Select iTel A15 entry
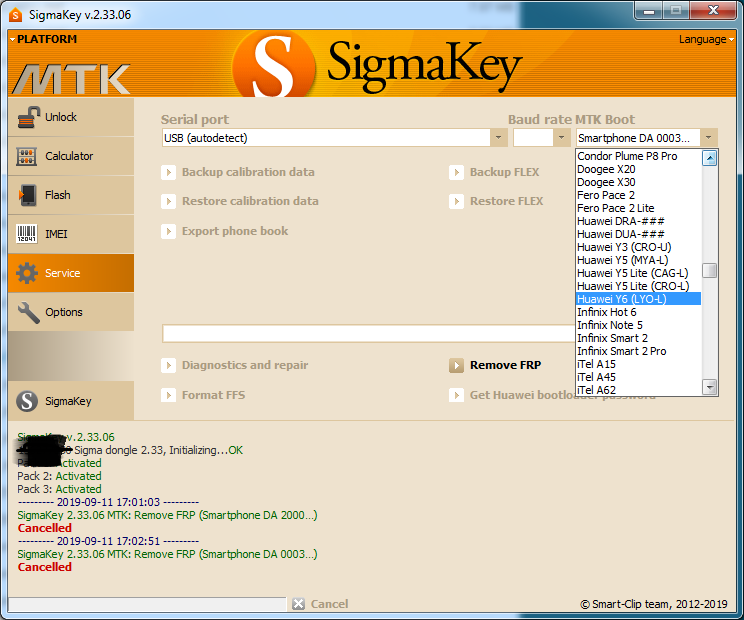This screenshot has width=744, height=620. [638, 364]
